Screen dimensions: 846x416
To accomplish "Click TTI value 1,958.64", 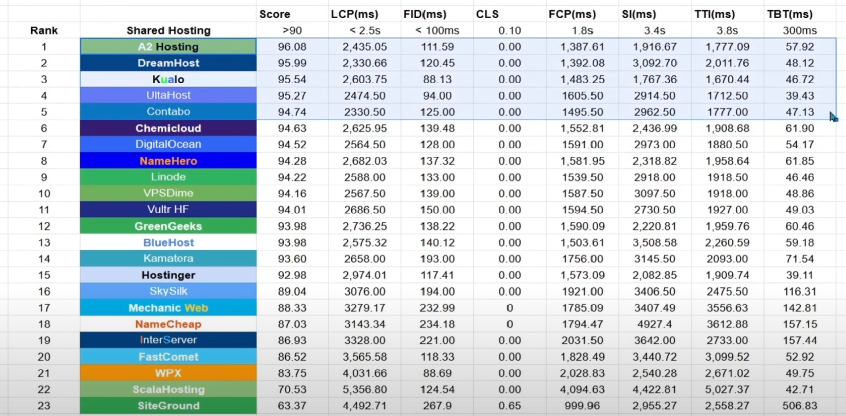I will (x=727, y=161).
